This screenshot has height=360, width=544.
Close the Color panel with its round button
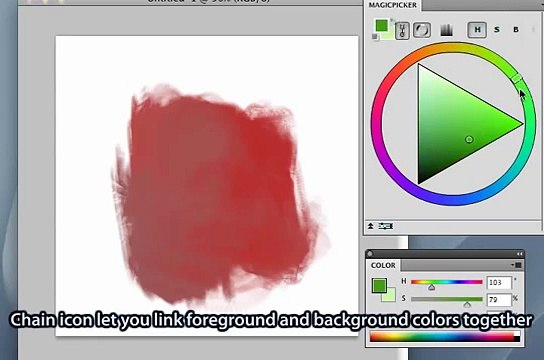click(370, 254)
